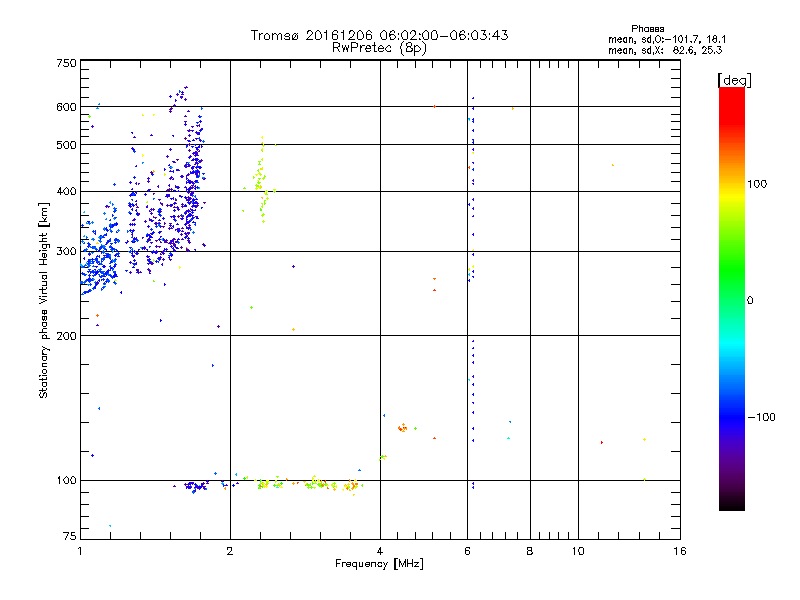The image size is (800, 600).
Task: Click the y-axis label "500"
Action: point(66,145)
